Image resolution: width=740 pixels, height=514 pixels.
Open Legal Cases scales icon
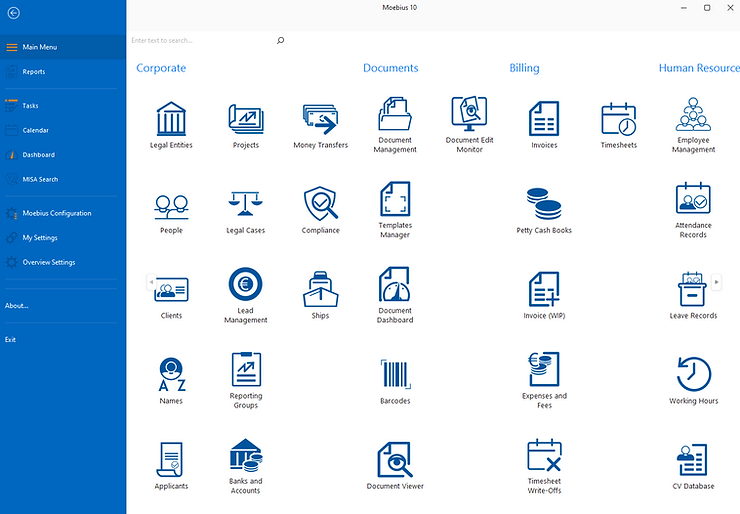245,211
